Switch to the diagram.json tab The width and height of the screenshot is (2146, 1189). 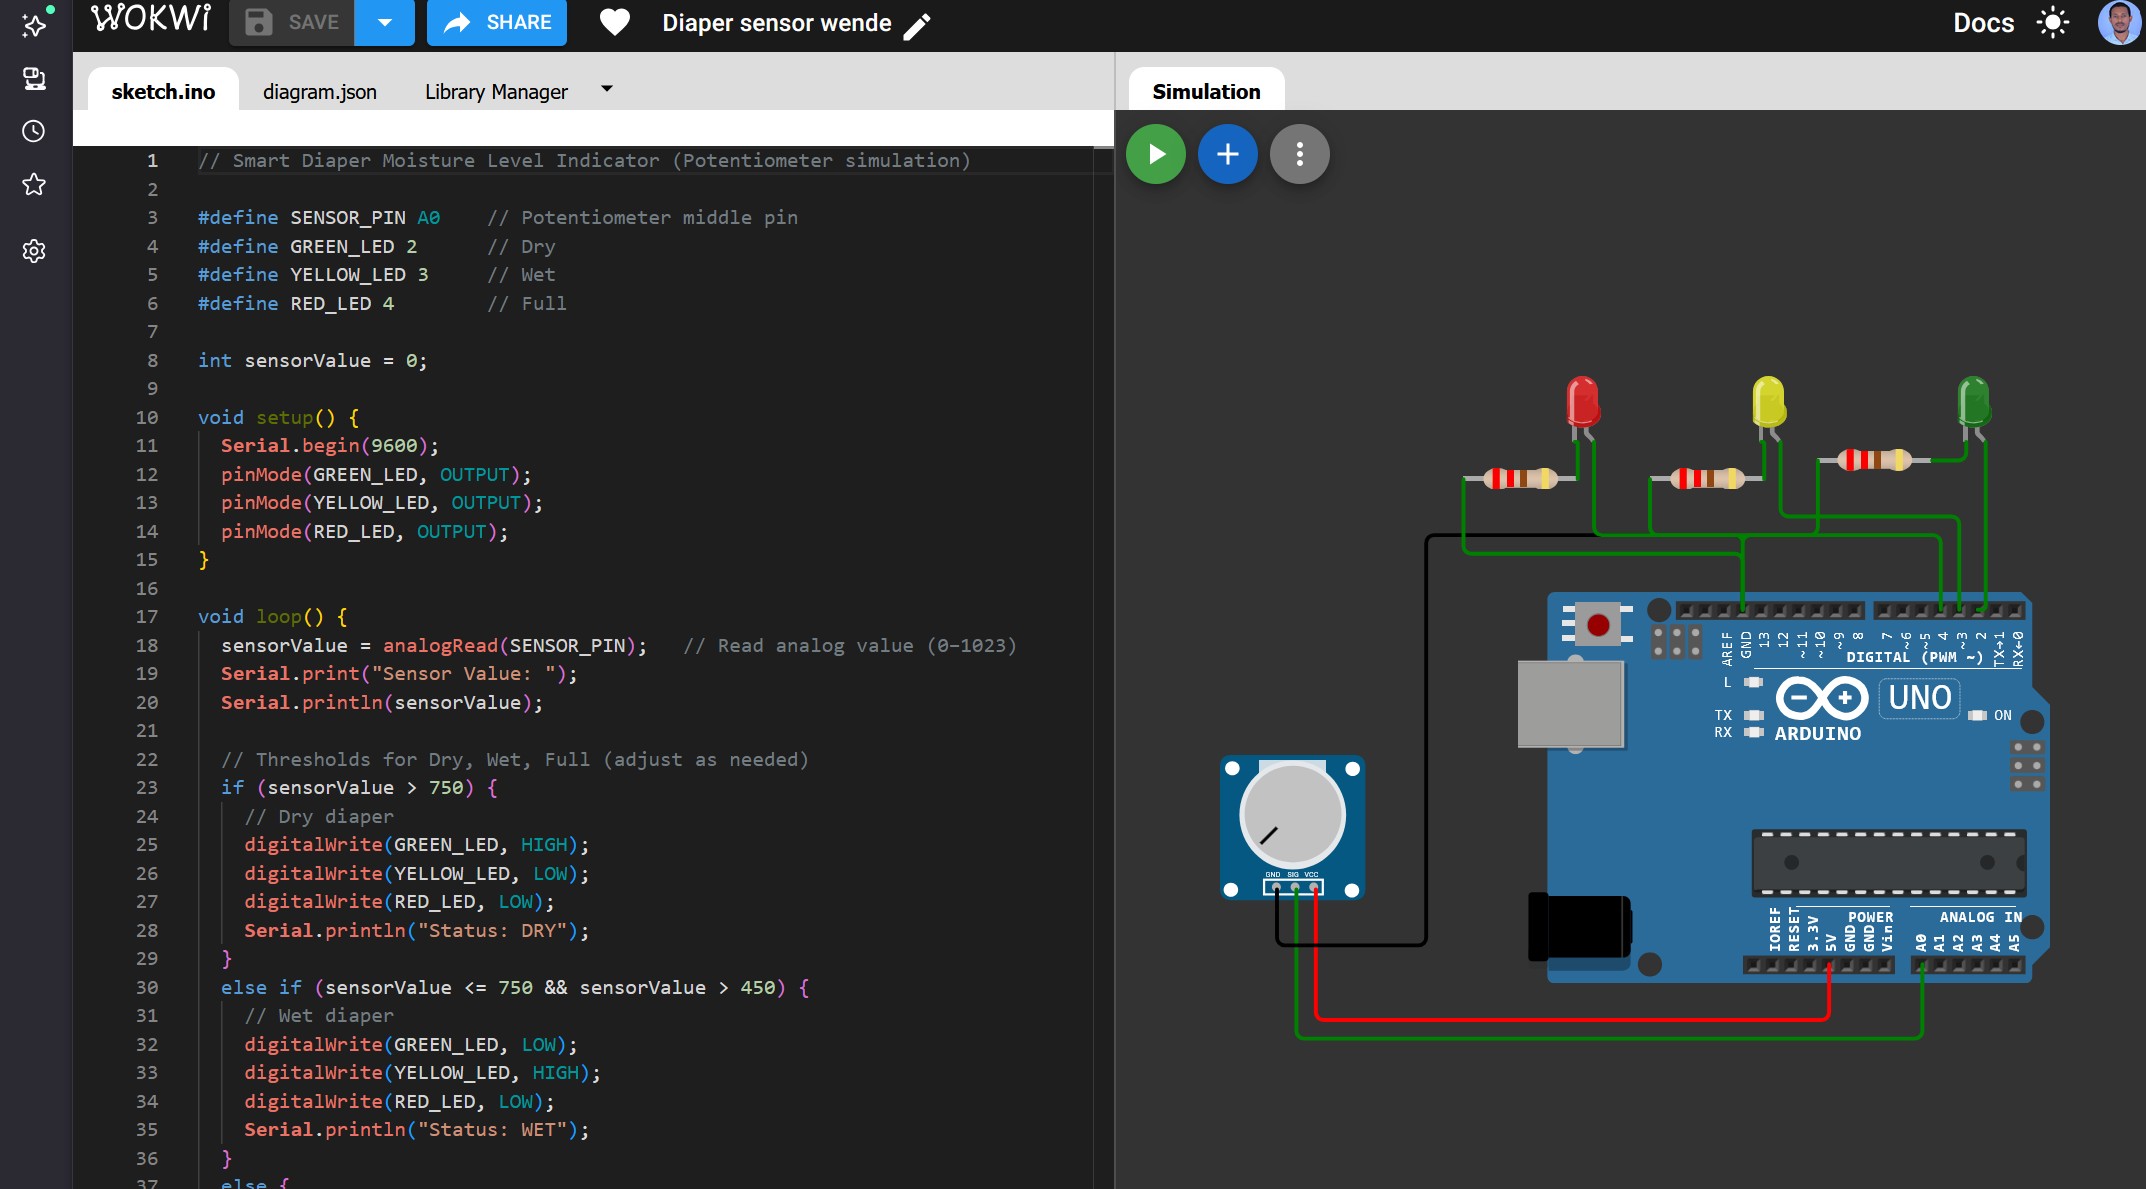(x=319, y=92)
